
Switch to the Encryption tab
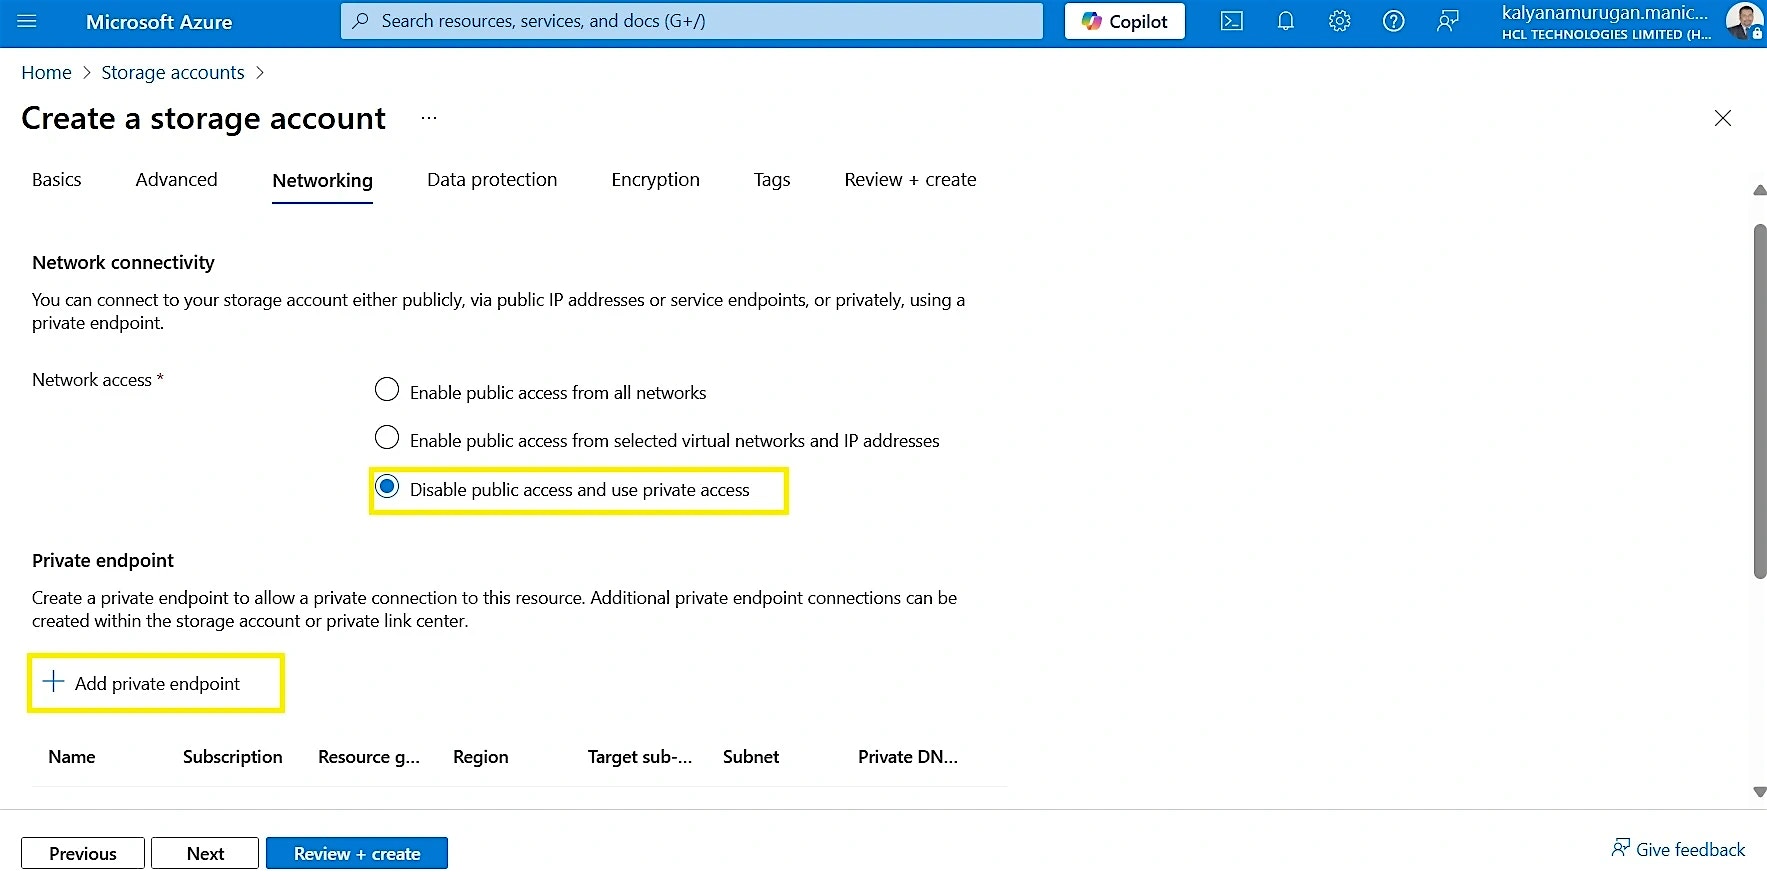[x=655, y=180]
